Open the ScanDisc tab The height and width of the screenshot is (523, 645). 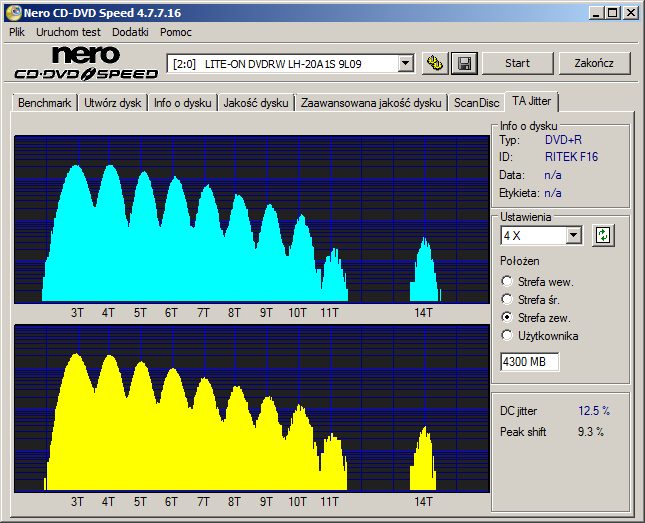pos(476,103)
